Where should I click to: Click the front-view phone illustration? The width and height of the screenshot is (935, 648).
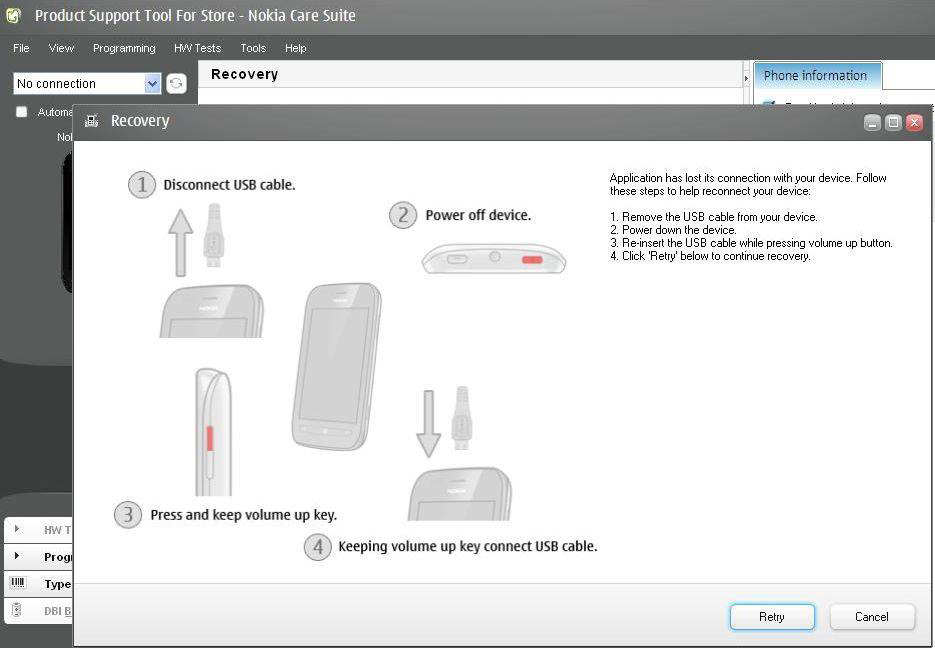tap(336, 367)
